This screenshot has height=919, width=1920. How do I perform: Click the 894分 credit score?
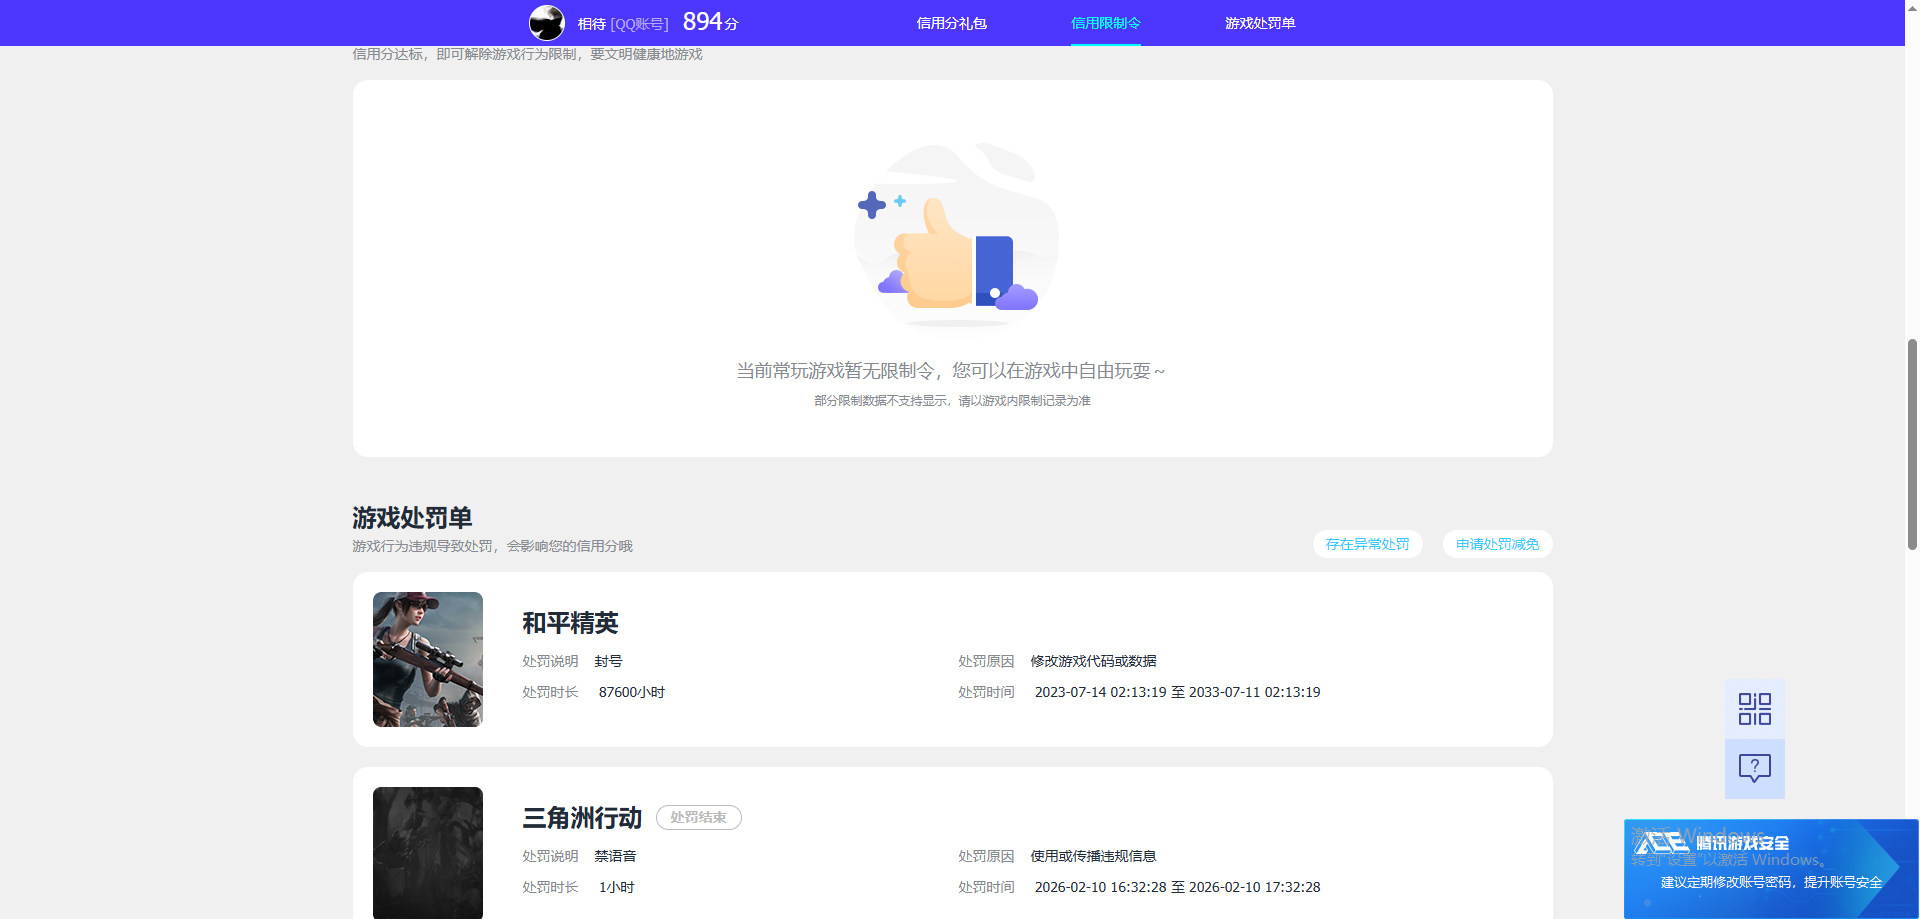(710, 22)
